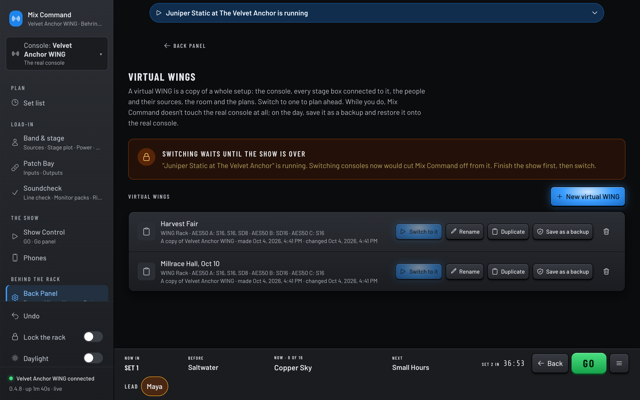Toggle the Lock the rack switch

[x=93, y=337]
